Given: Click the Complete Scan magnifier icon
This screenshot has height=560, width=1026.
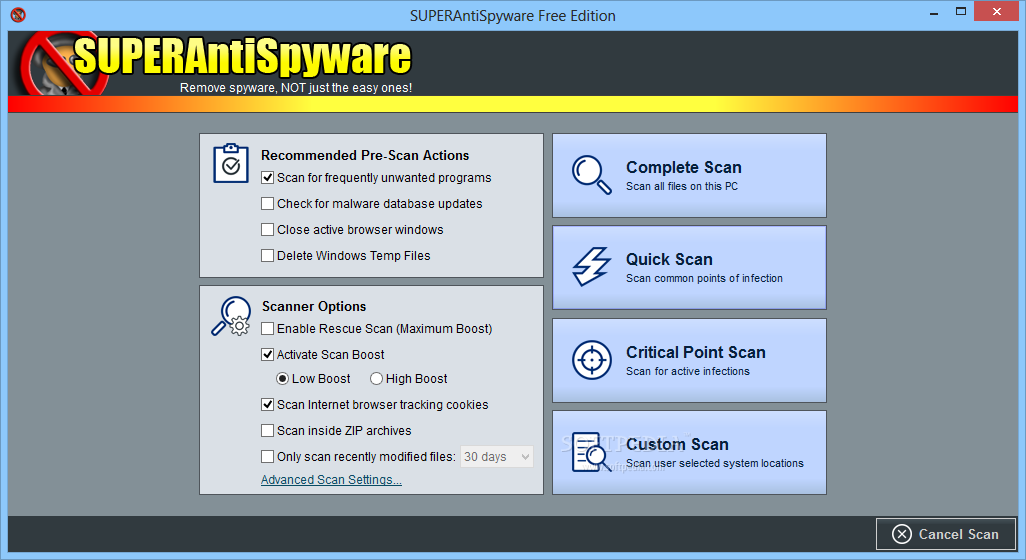Looking at the screenshot, I should click(x=592, y=175).
